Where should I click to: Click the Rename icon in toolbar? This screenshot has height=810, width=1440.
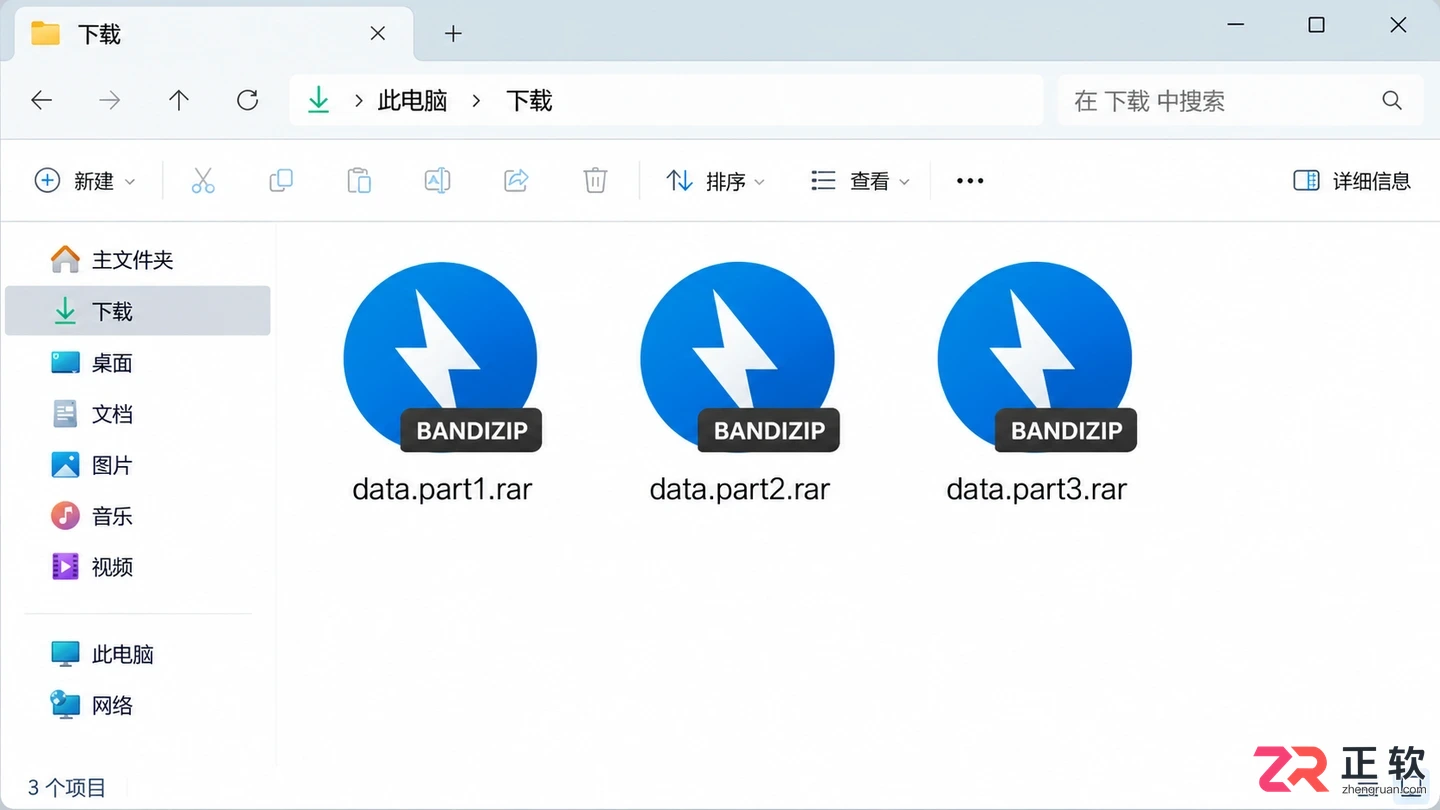coord(437,181)
